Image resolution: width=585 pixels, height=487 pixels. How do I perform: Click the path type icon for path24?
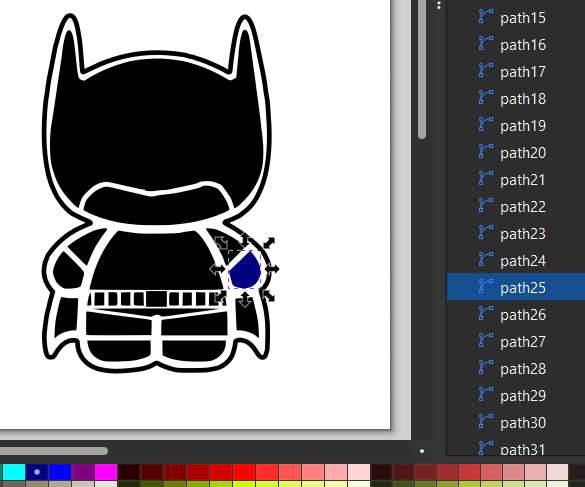point(485,259)
